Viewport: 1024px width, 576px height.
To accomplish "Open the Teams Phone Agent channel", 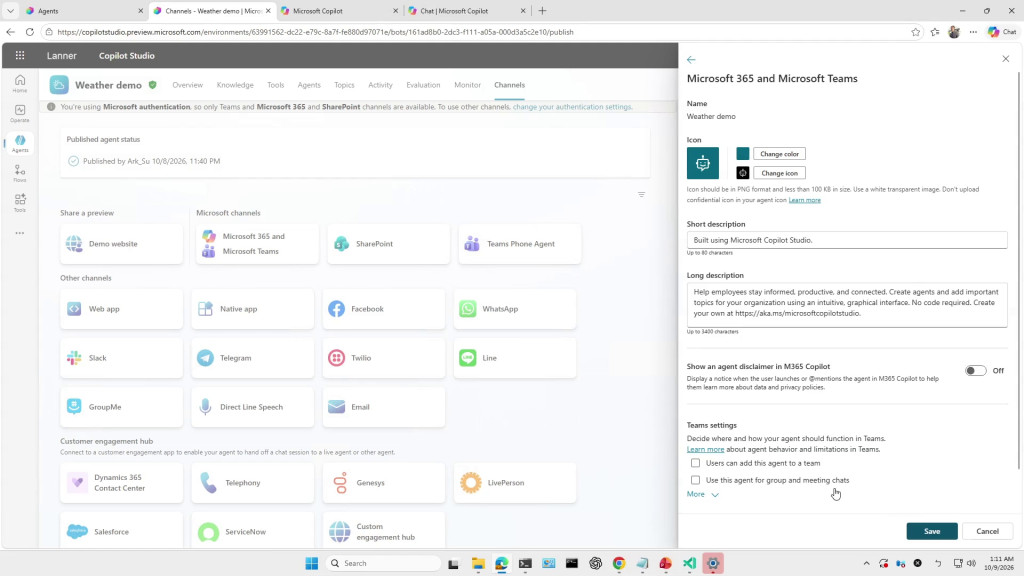I will click(x=520, y=244).
